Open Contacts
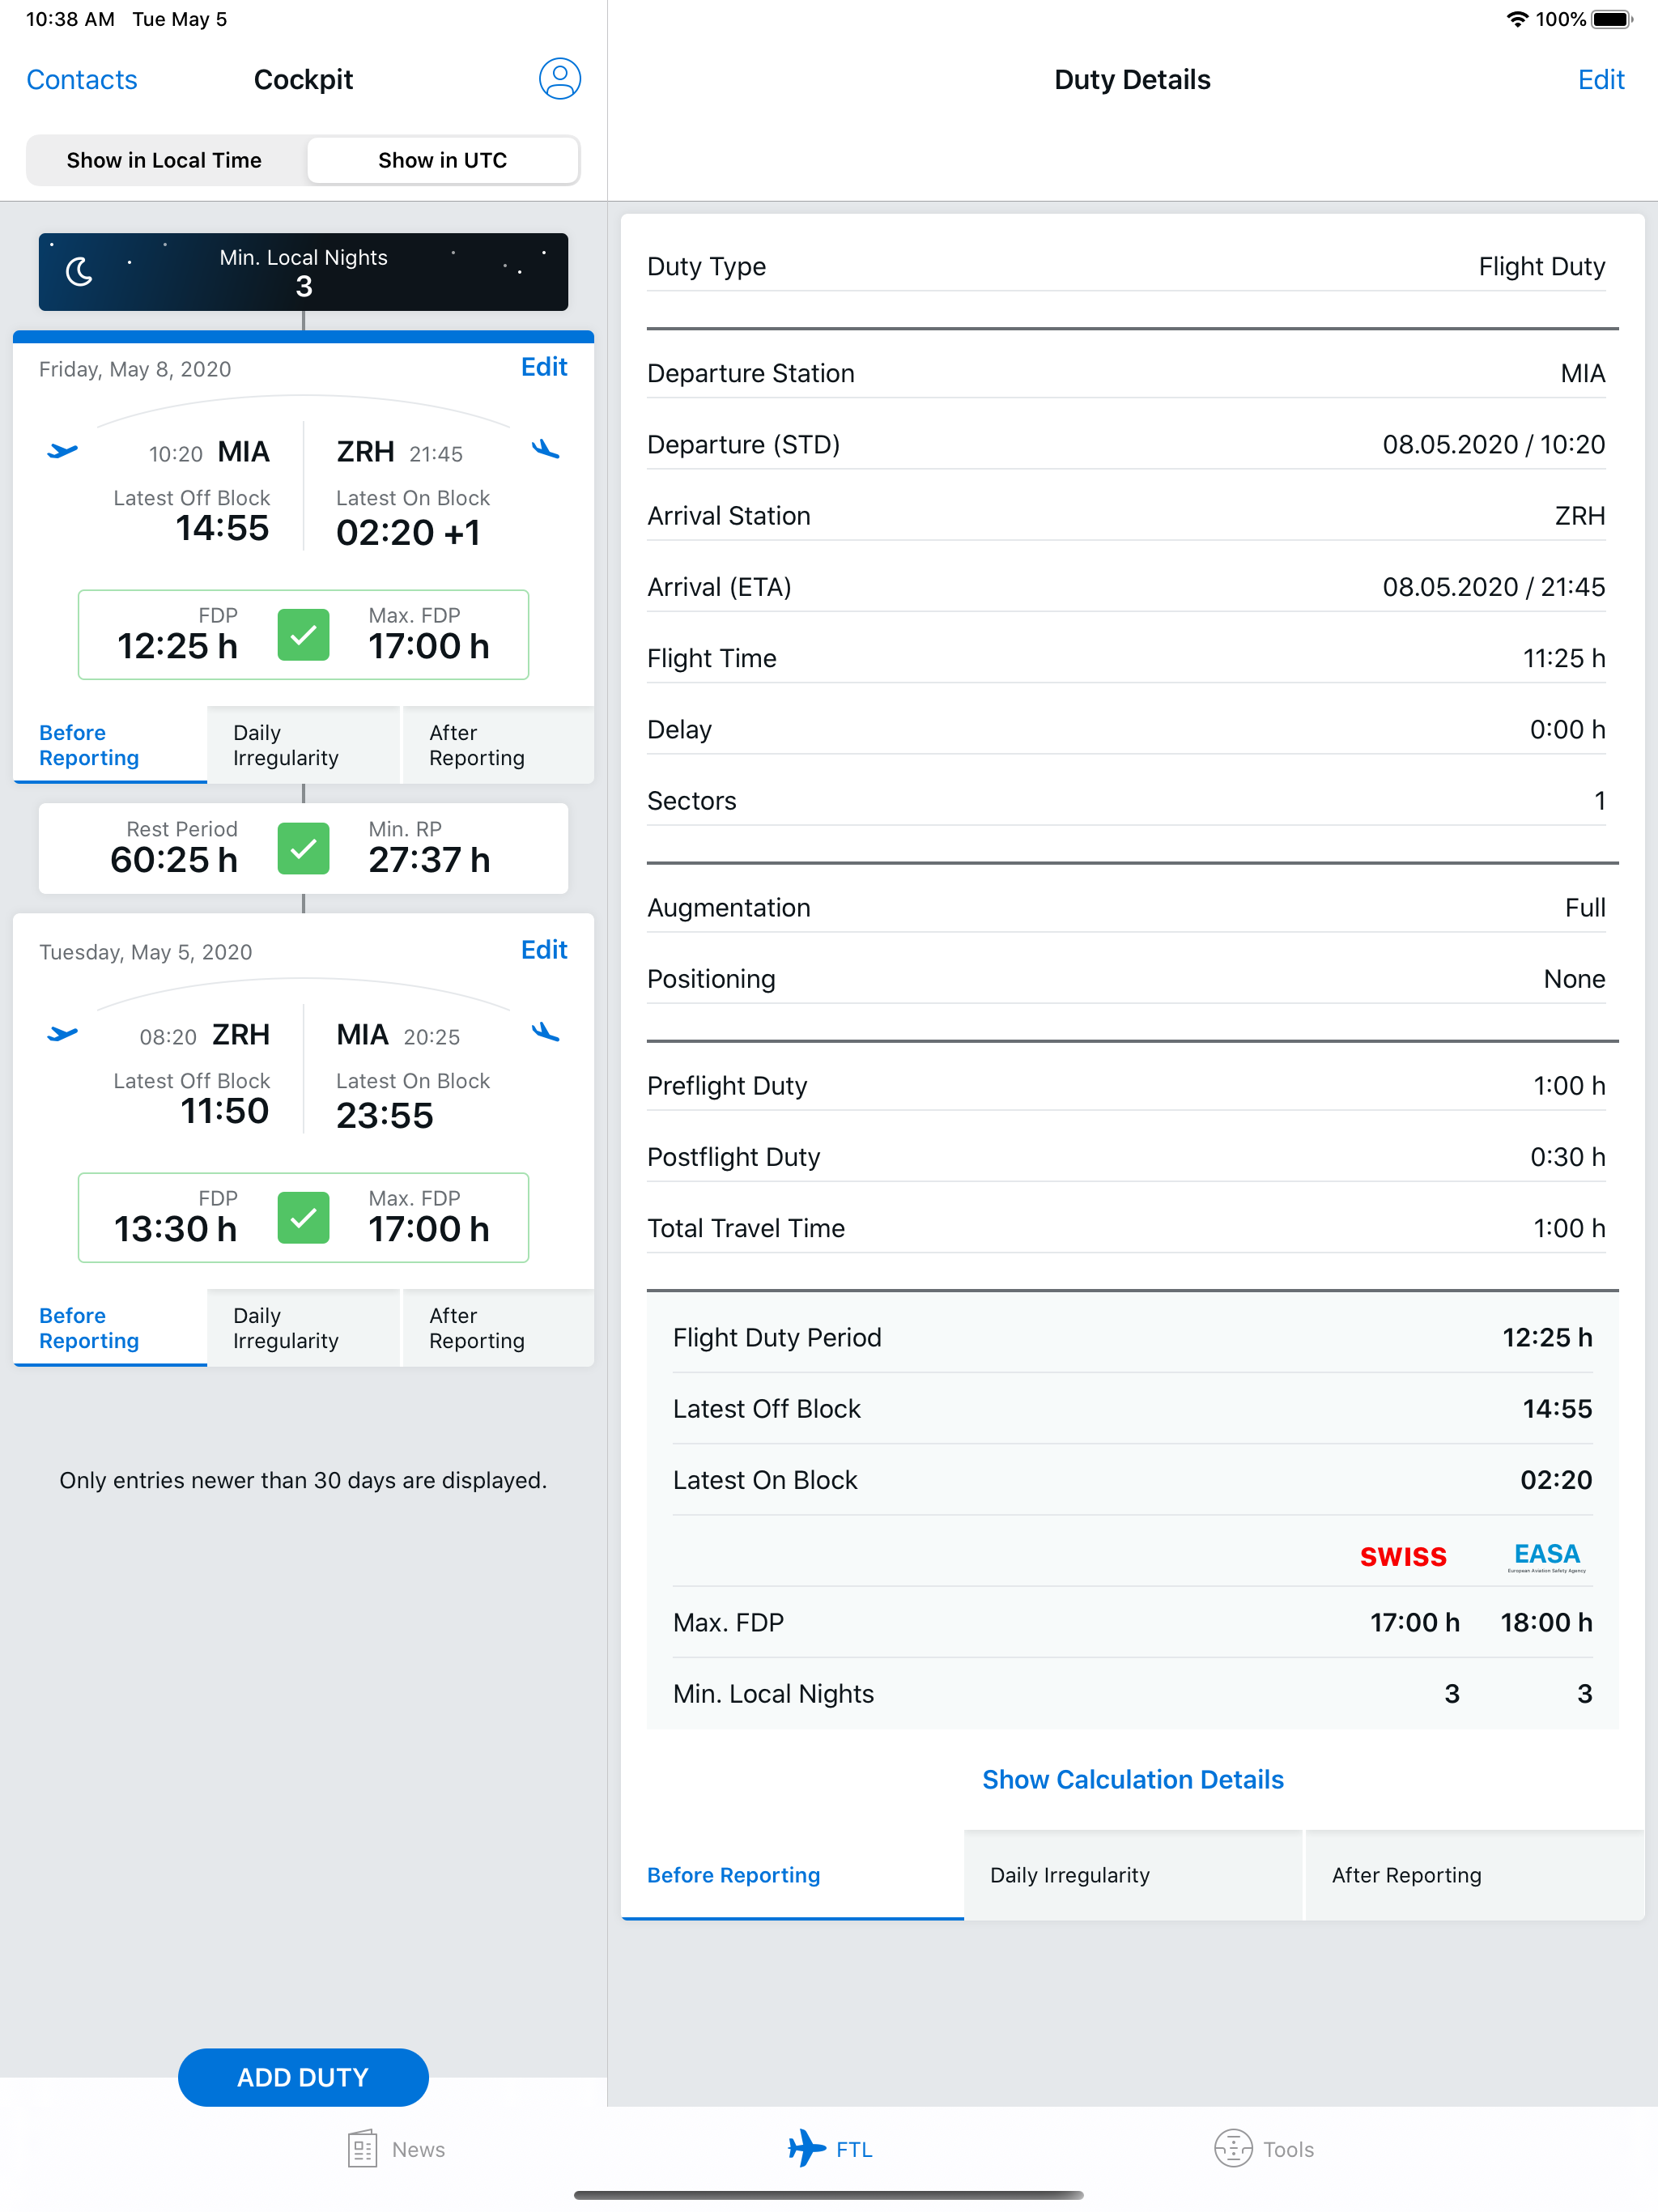The image size is (1658, 2212). 82,79
